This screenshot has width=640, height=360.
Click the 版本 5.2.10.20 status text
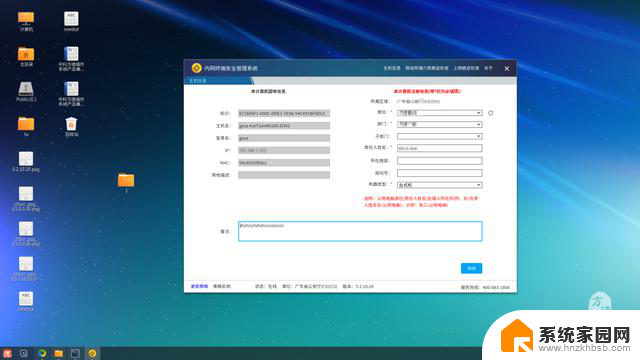click(358, 287)
